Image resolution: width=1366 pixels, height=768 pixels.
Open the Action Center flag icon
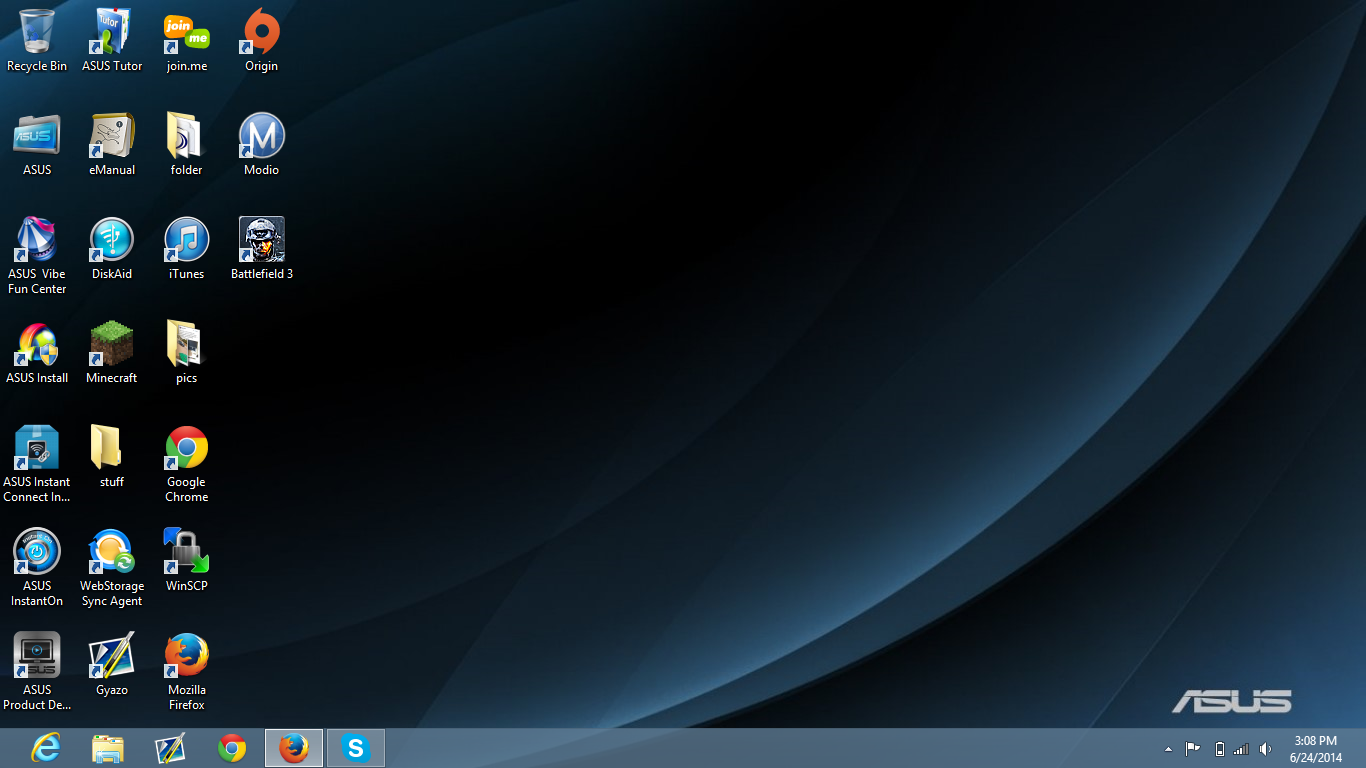point(1193,749)
